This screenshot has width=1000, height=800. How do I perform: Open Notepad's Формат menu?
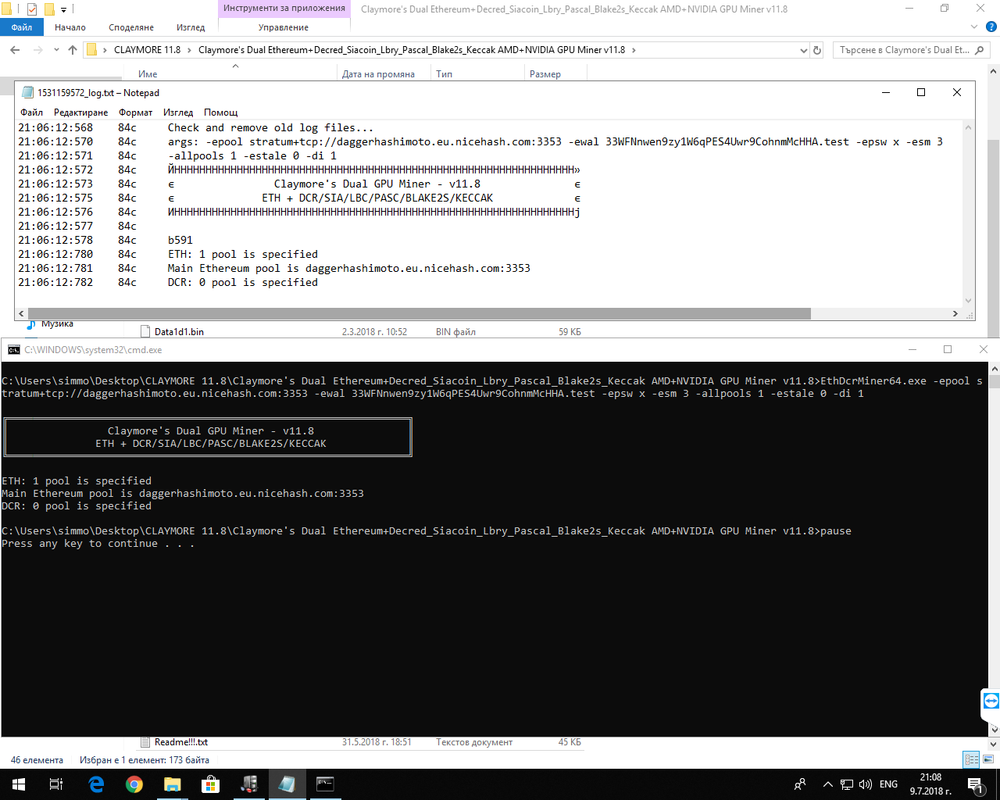135,112
